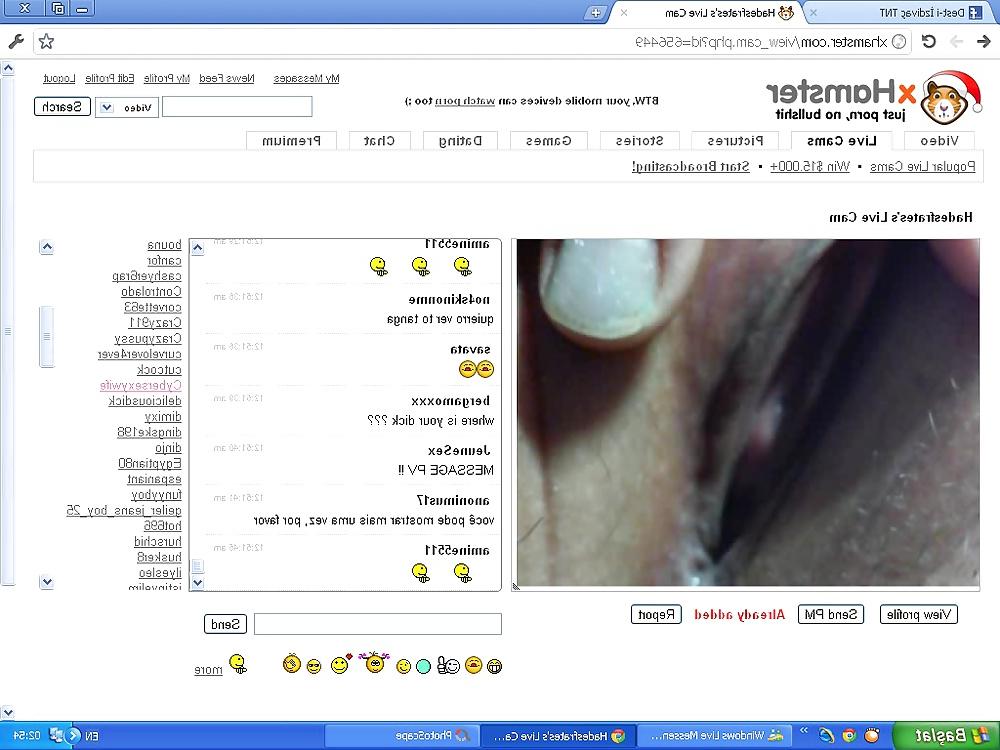The image size is (1000, 750).
Task: Insert the spinning dizzy emoticon
Action: (x=291, y=664)
